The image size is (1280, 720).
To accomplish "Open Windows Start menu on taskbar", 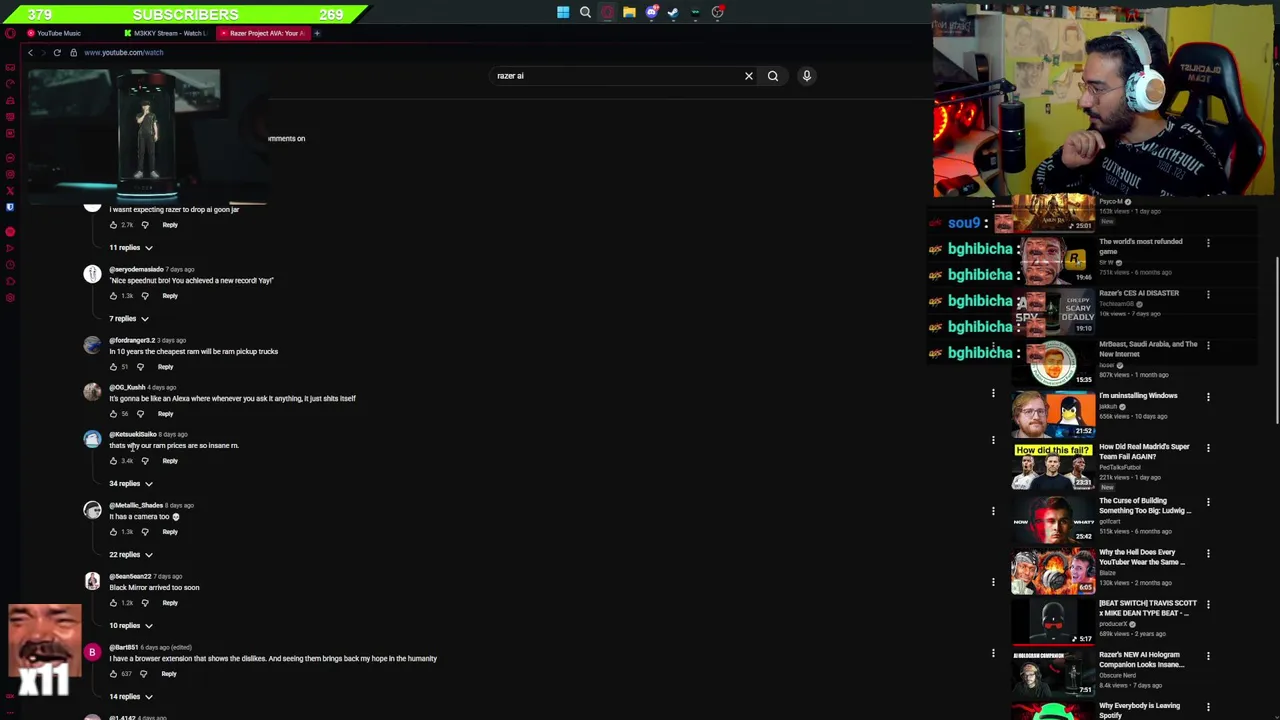I will coord(563,12).
